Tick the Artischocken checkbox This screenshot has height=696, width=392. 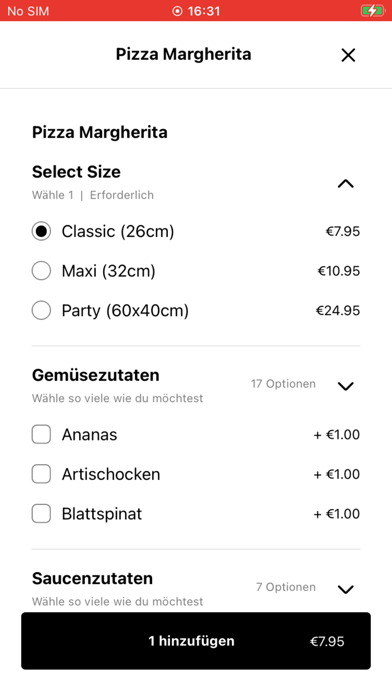click(41, 474)
